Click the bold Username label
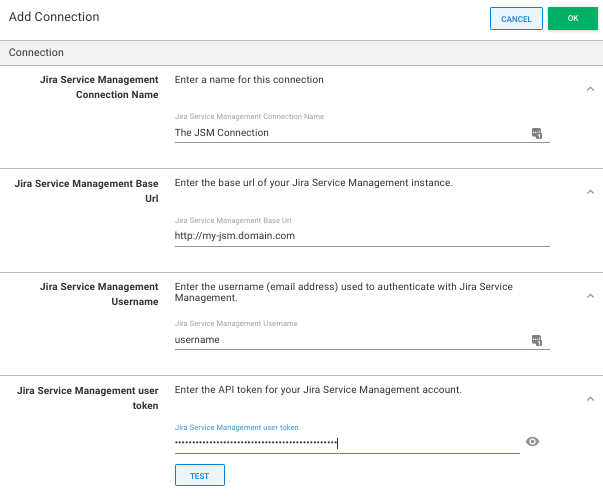 (x=99, y=294)
